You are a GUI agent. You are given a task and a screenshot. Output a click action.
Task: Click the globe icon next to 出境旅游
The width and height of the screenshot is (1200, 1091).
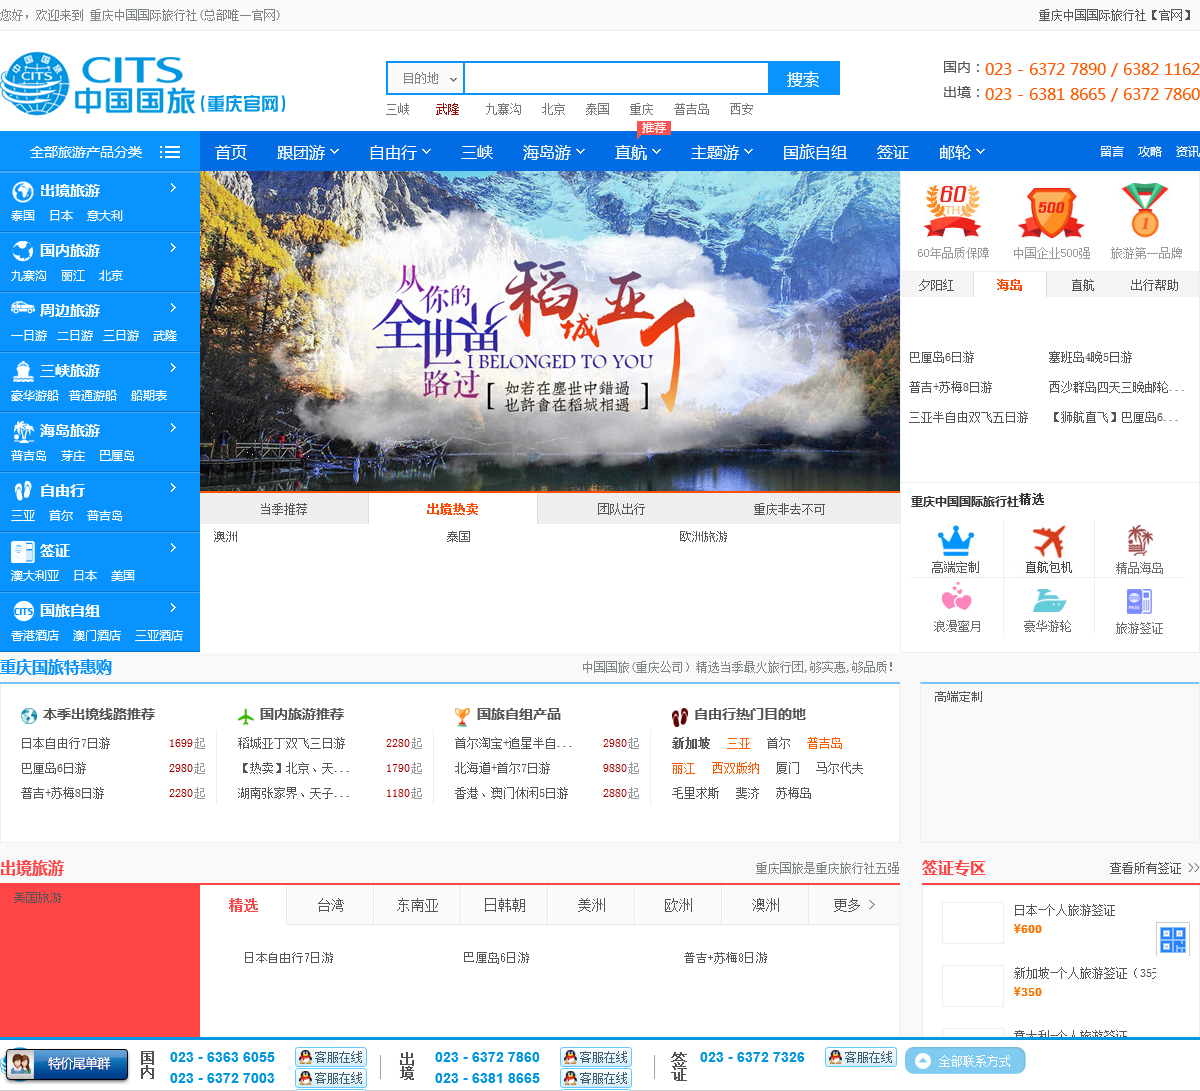[23, 191]
